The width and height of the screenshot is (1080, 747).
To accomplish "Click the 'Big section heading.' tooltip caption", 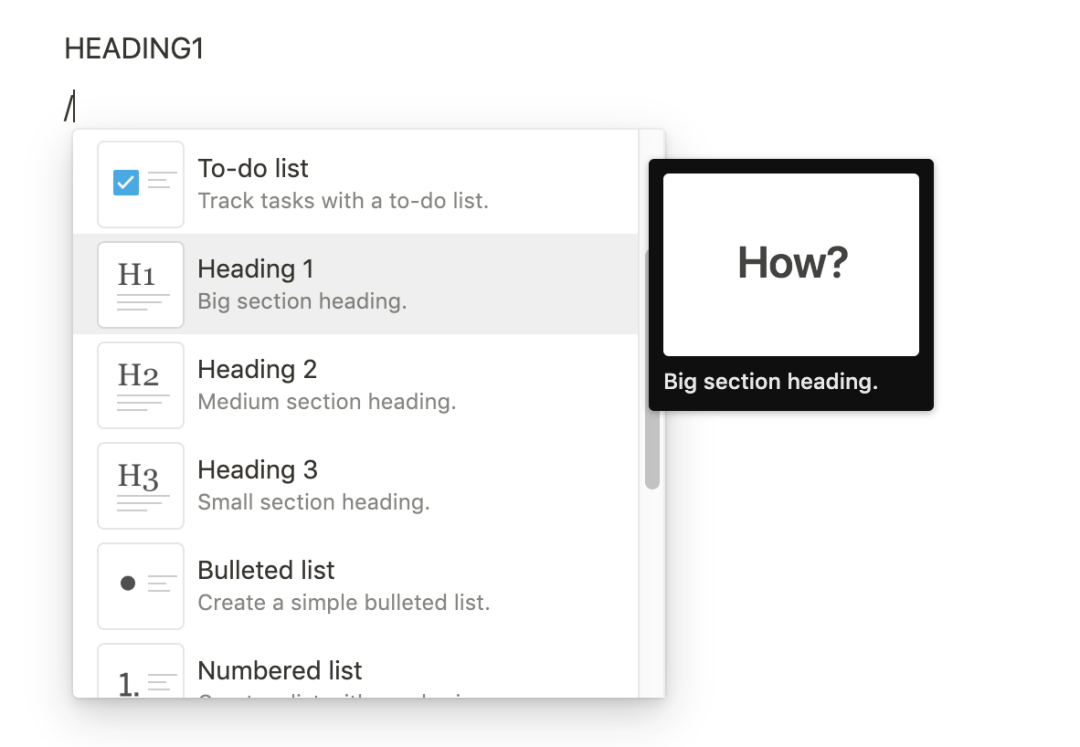I will (771, 381).
